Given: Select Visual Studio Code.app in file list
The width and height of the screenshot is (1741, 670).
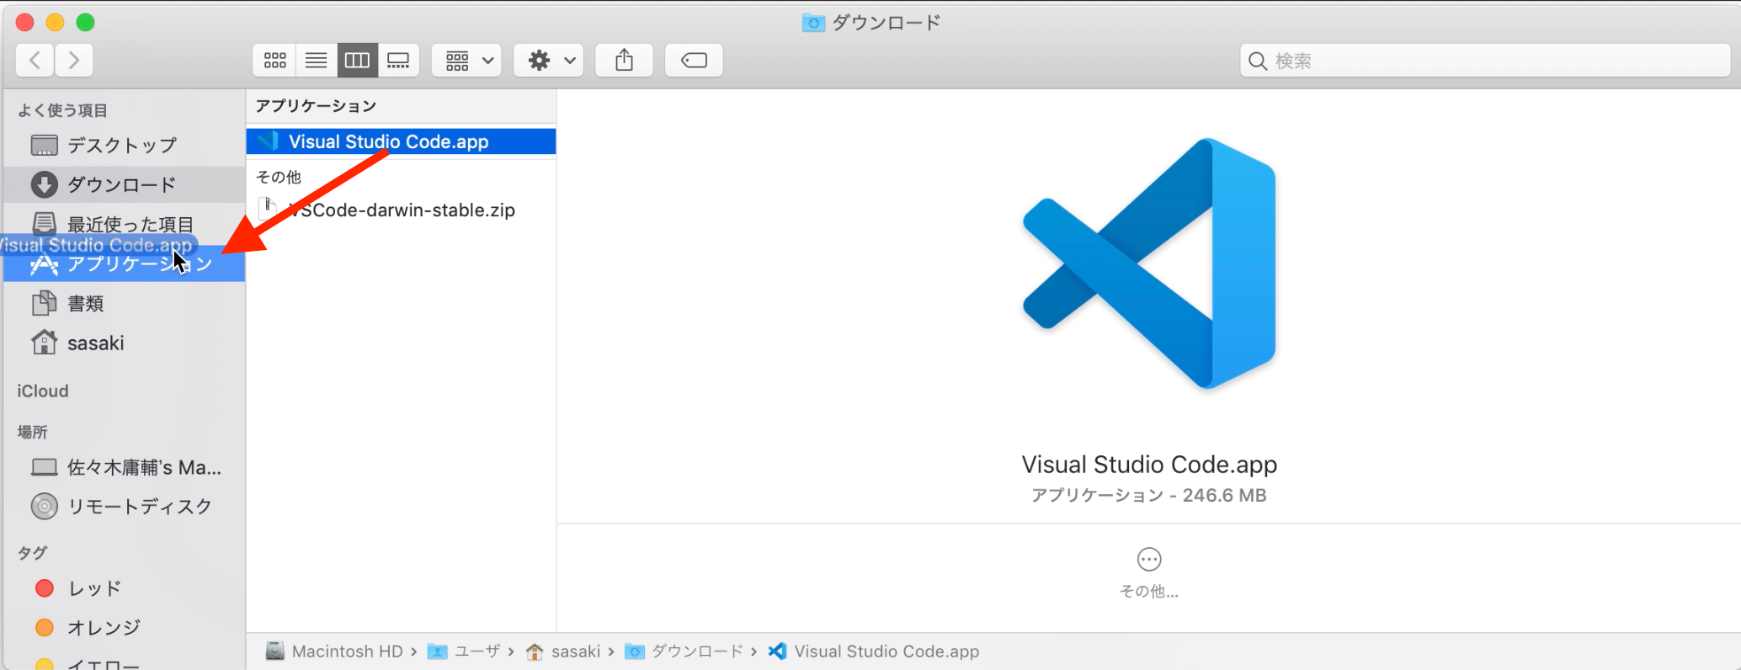Looking at the screenshot, I should pyautogui.click(x=401, y=141).
